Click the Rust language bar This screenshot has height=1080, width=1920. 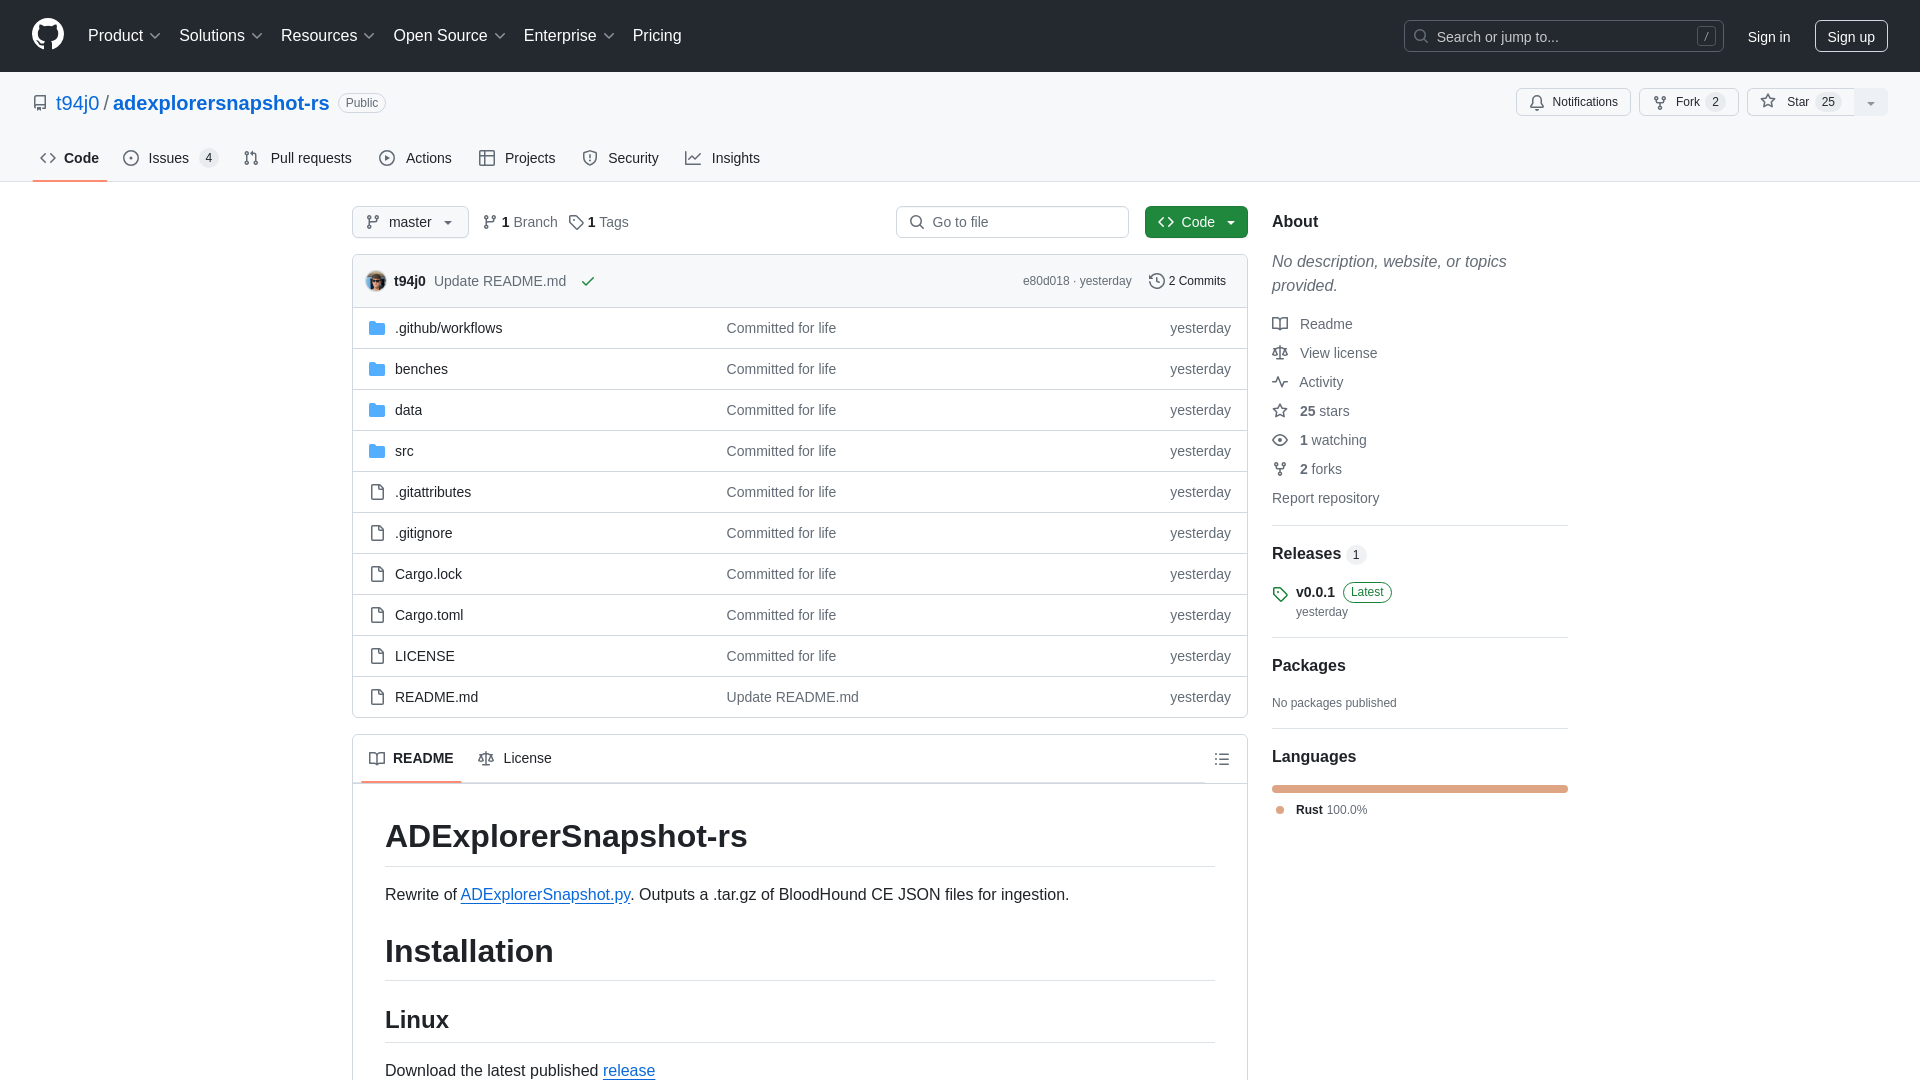point(1420,789)
